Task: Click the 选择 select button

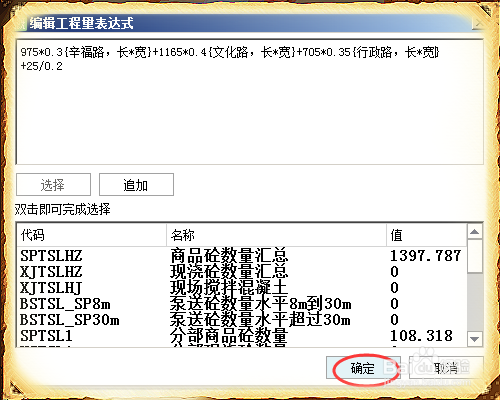Action: pyautogui.click(x=53, y=184)
